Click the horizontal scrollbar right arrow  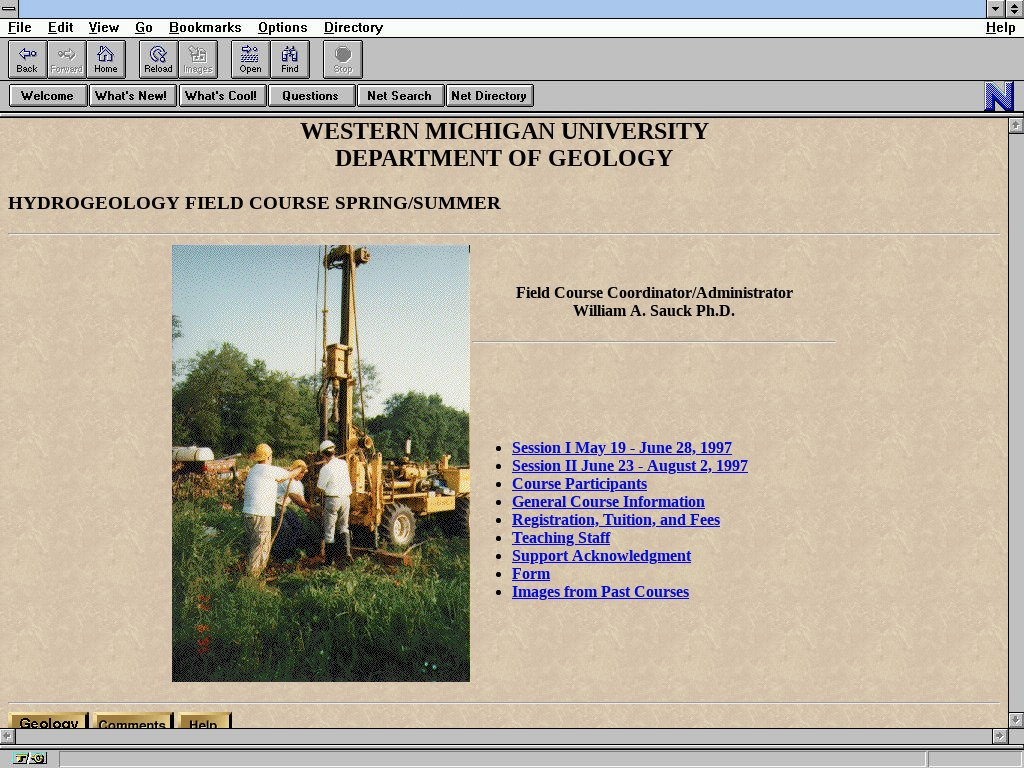(999, 736)
